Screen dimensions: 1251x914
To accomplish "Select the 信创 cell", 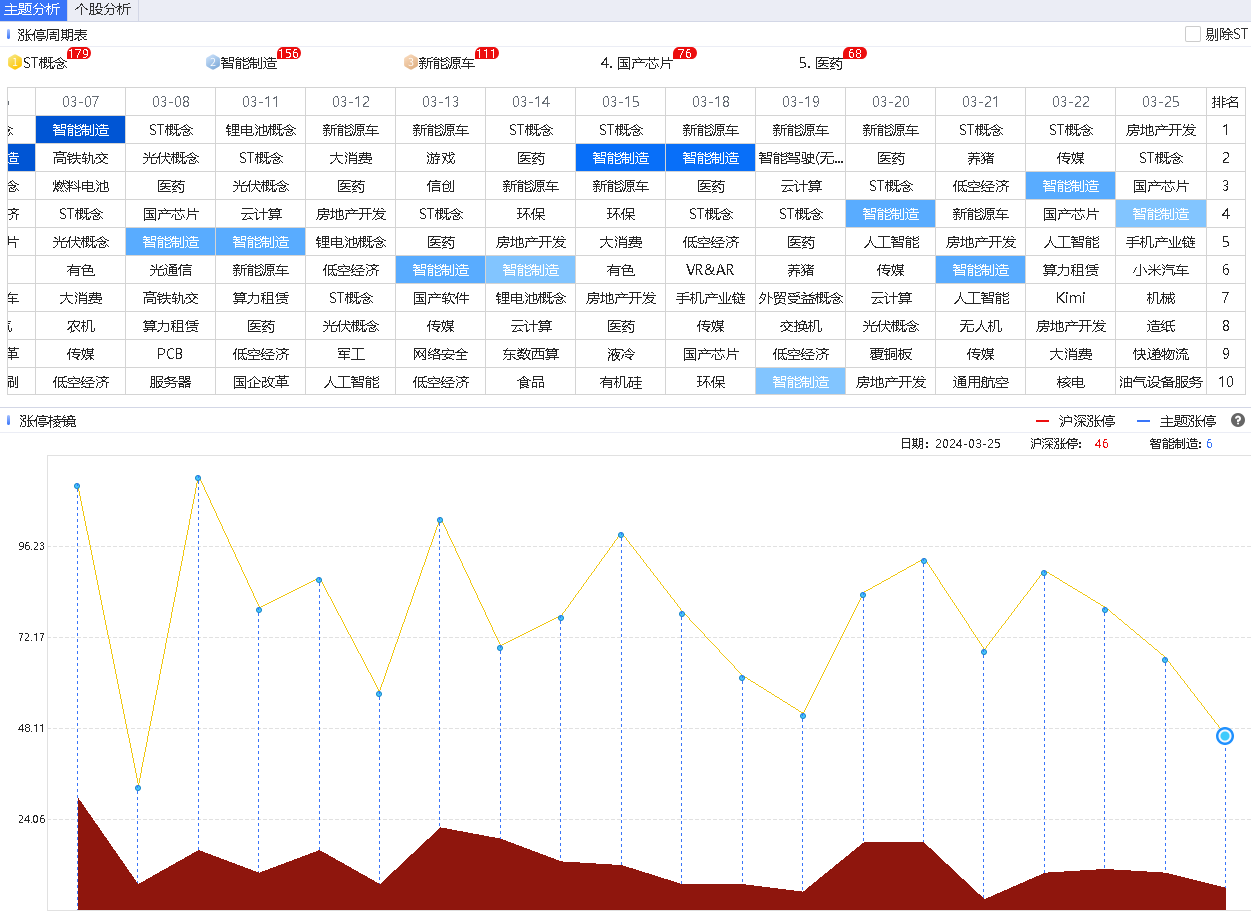I will tap(441, 186).
